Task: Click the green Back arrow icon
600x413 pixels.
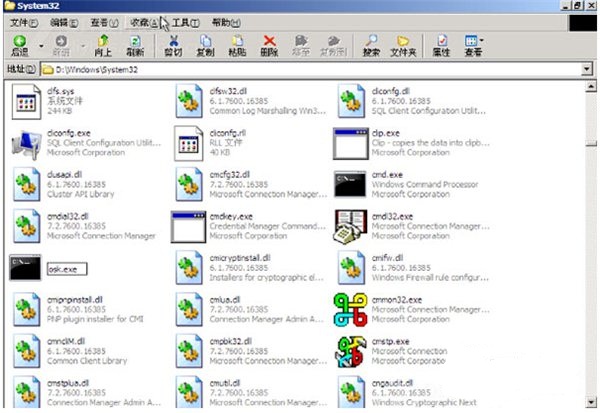Action: coord(20,41)
